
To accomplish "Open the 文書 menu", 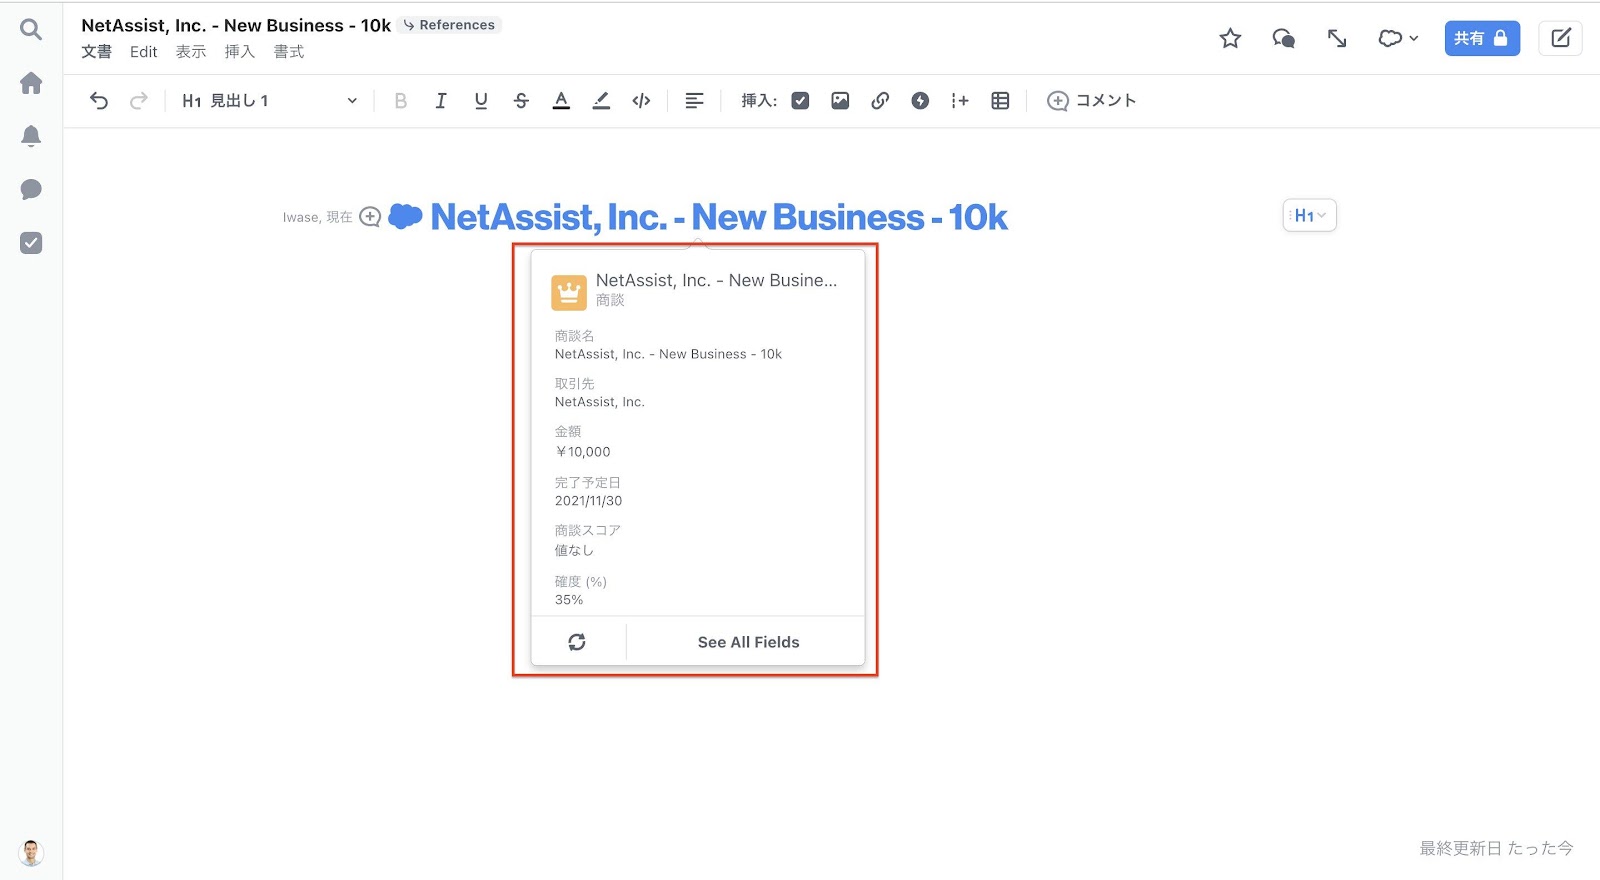I will point(97,52).
